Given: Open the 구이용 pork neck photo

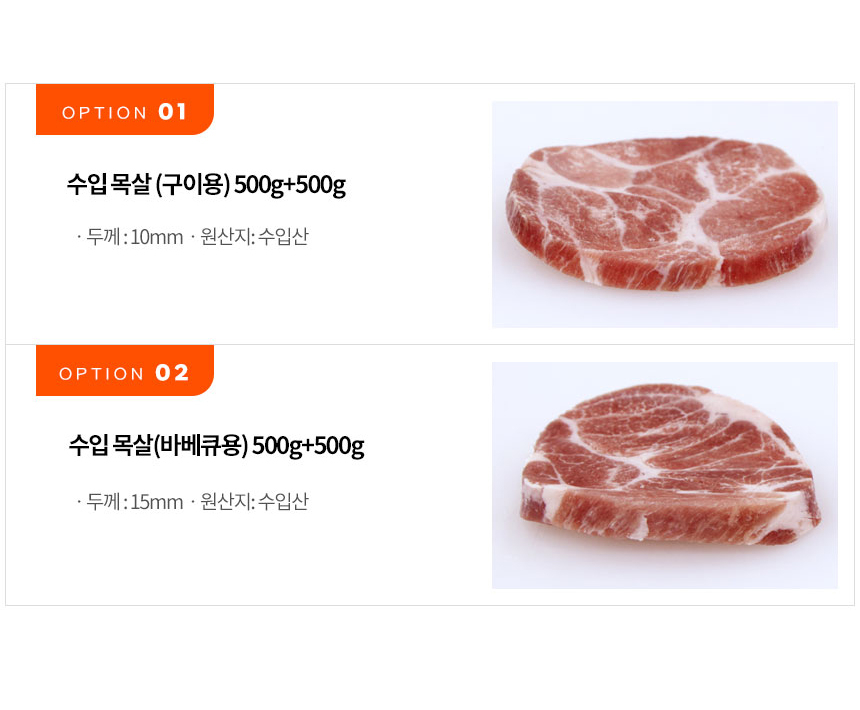Looking at the screenshot, I should point(664,214).
